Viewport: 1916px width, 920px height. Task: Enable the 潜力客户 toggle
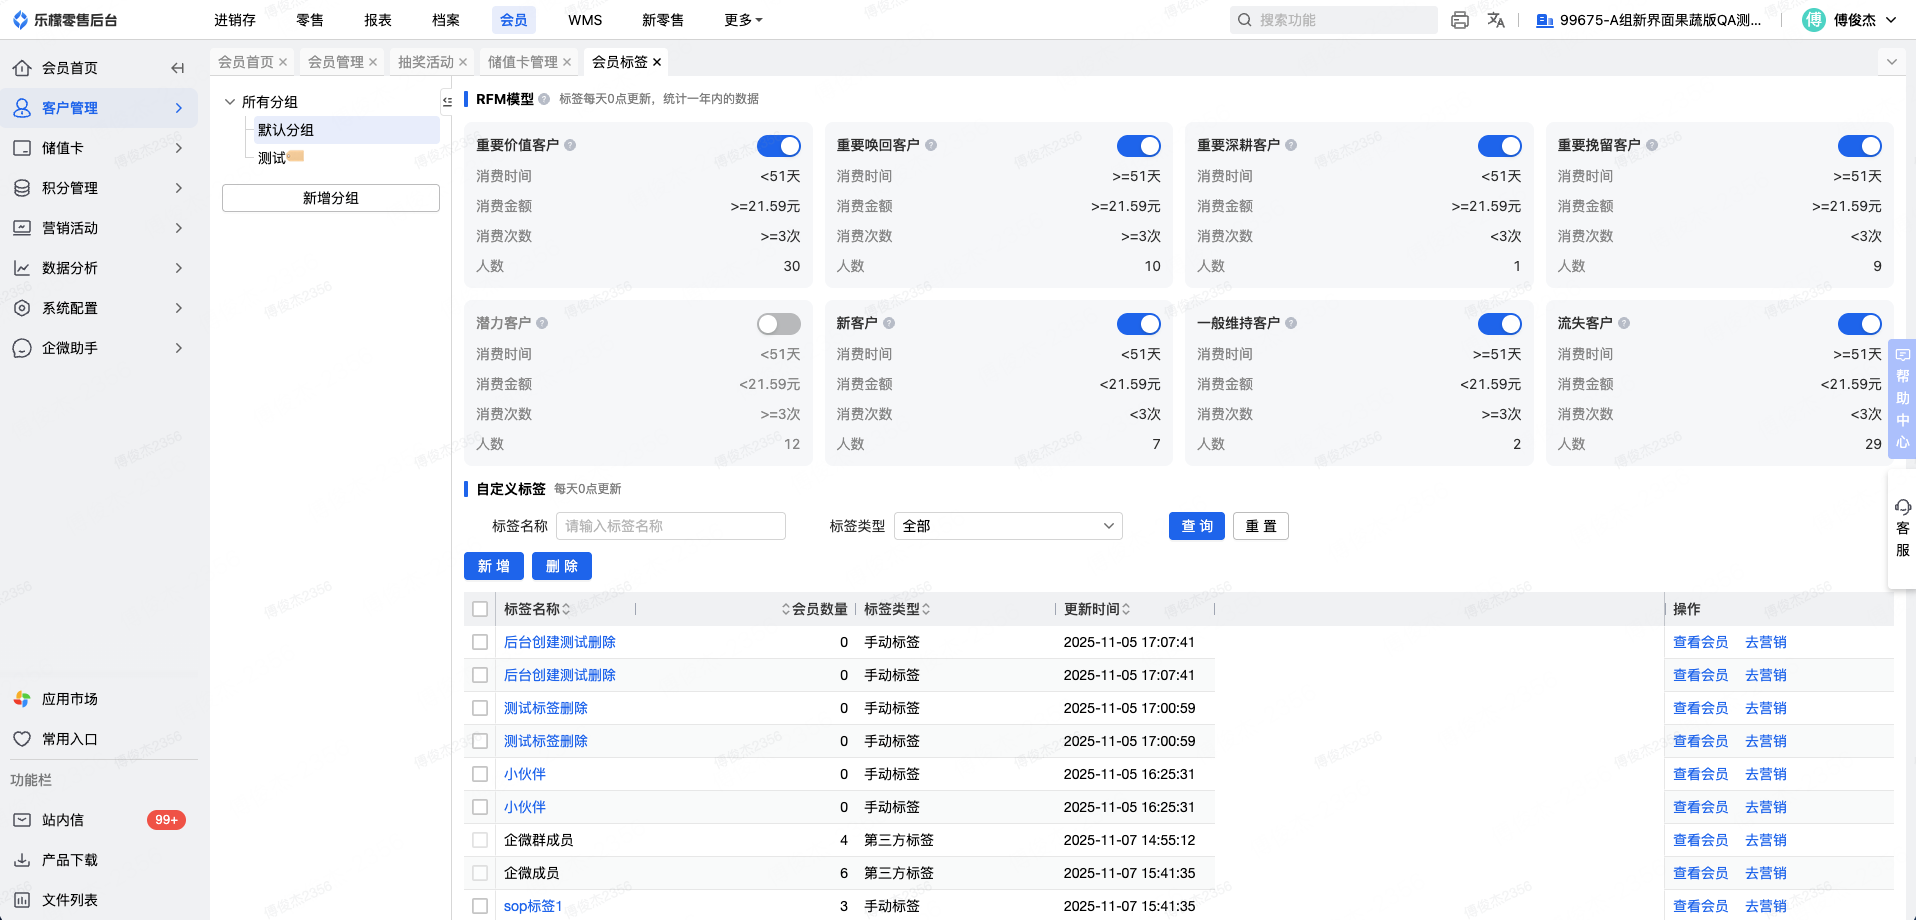779,324
